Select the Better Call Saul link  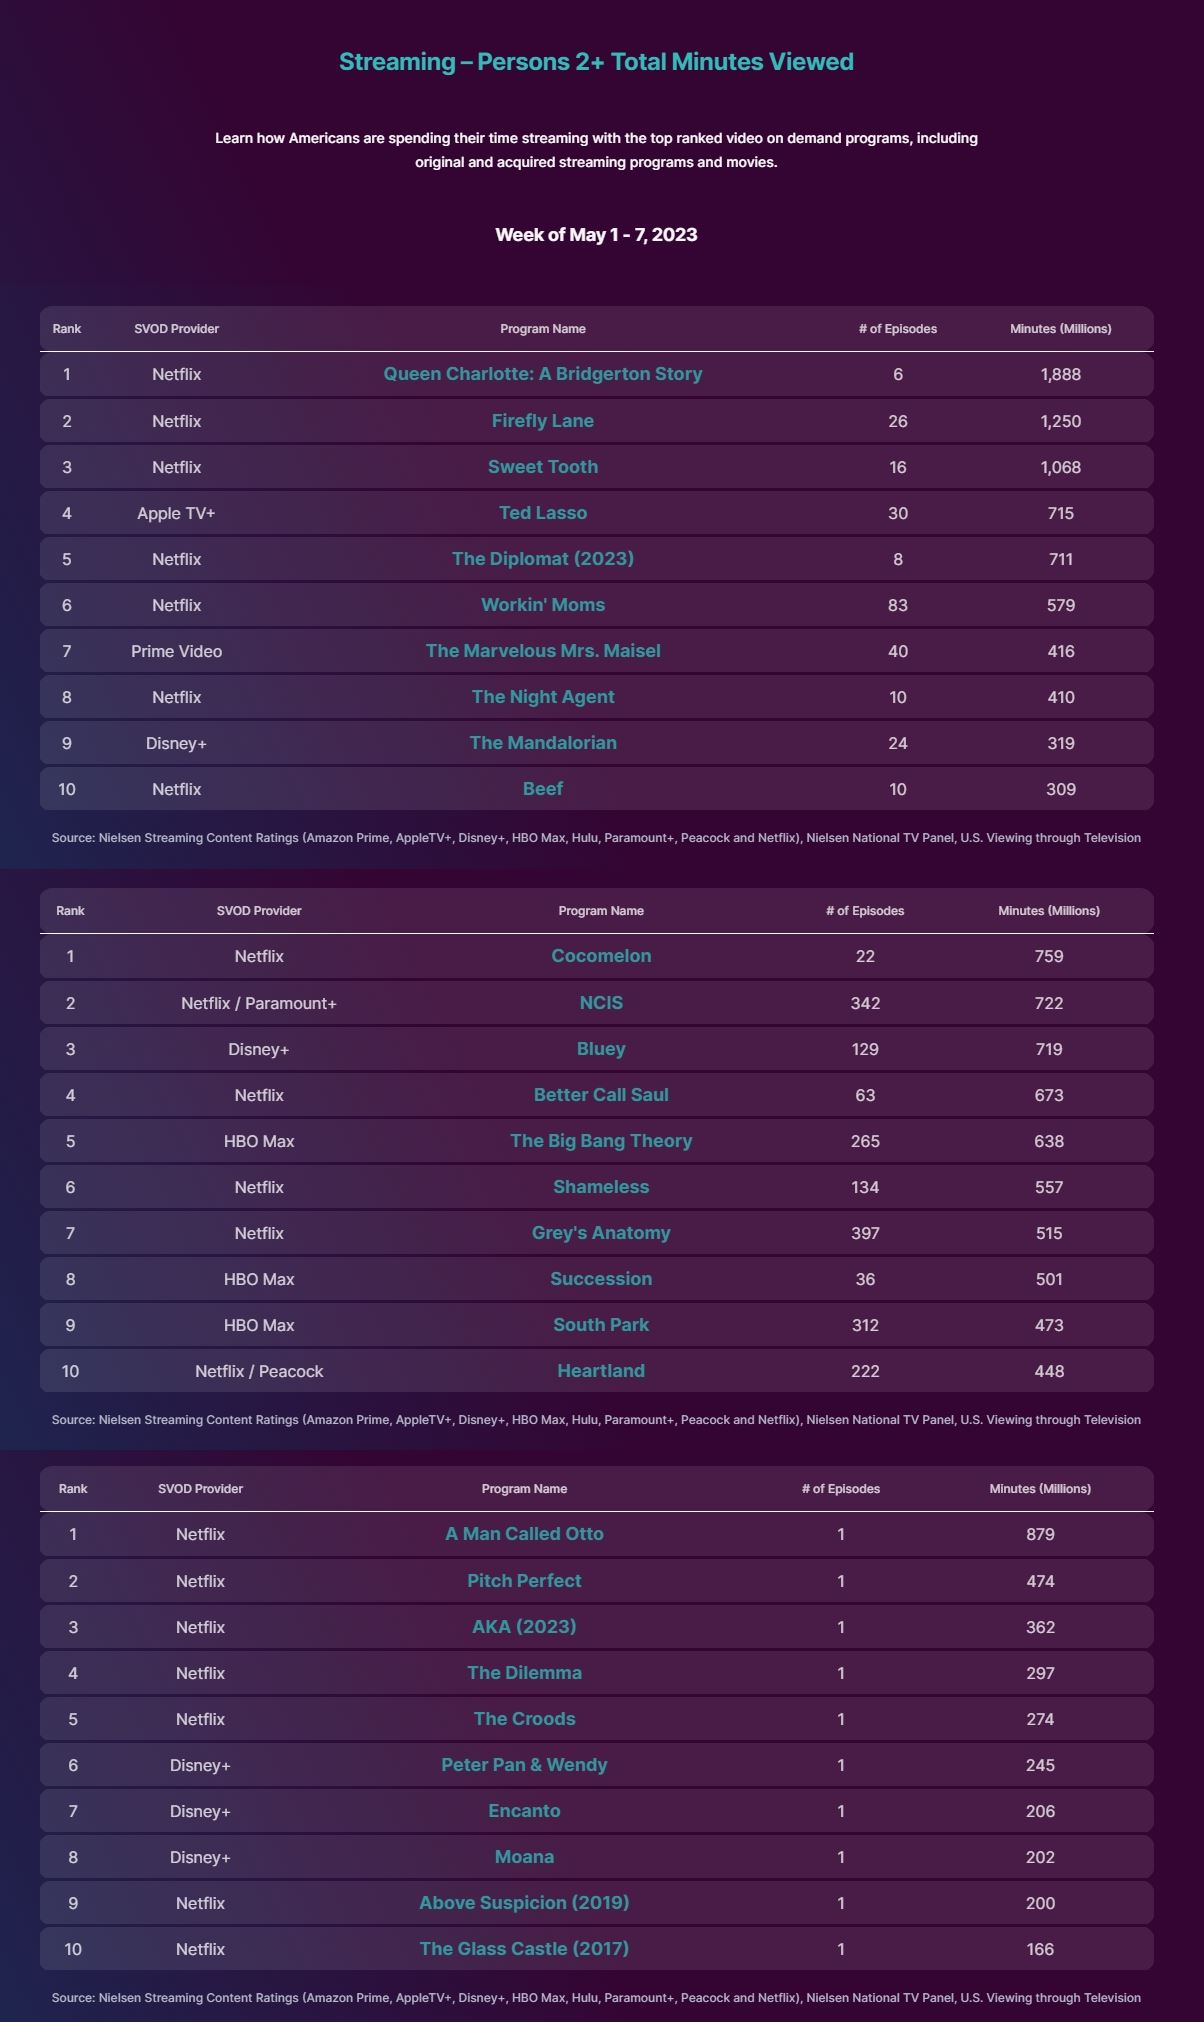click(601, 1095)
